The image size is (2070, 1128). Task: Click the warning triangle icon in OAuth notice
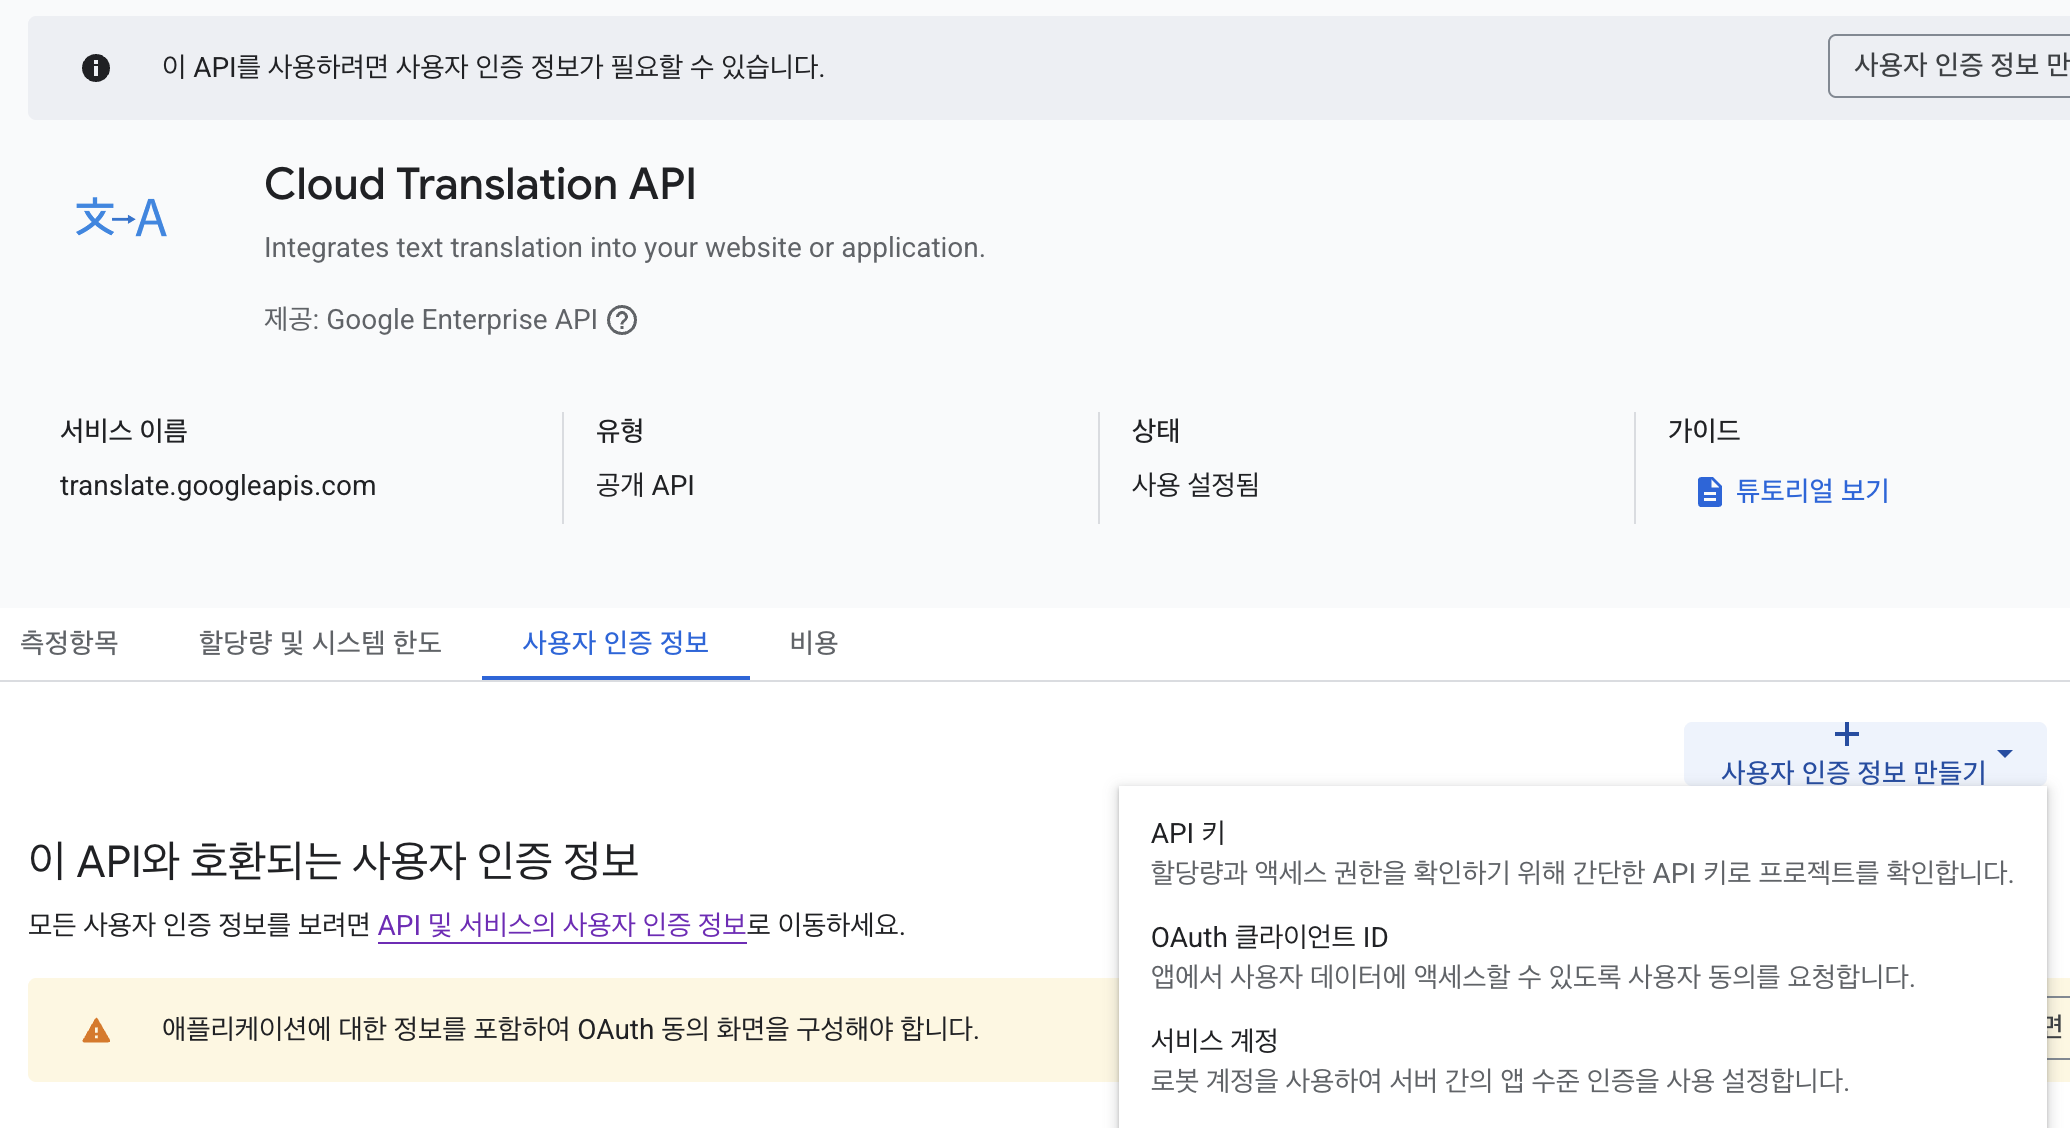96,1030
